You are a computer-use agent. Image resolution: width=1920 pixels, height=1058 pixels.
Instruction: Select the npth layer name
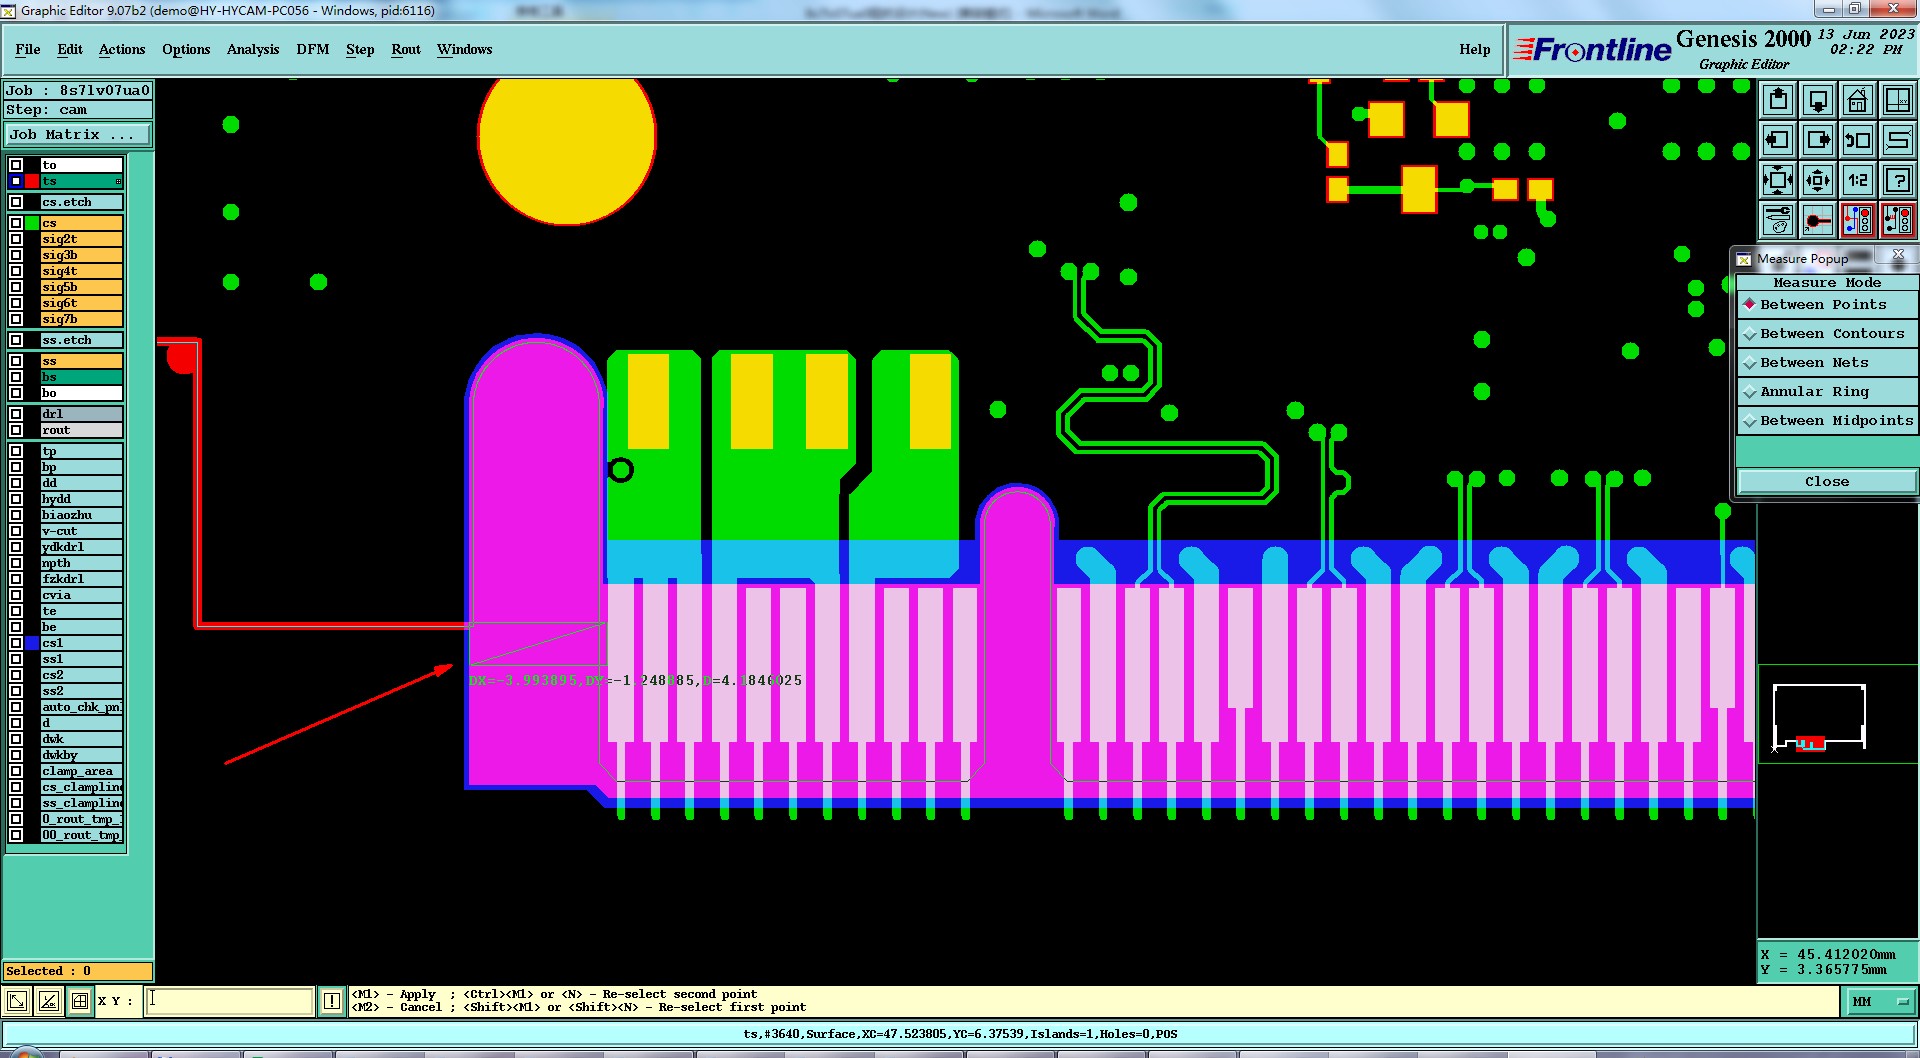point(82,563)
